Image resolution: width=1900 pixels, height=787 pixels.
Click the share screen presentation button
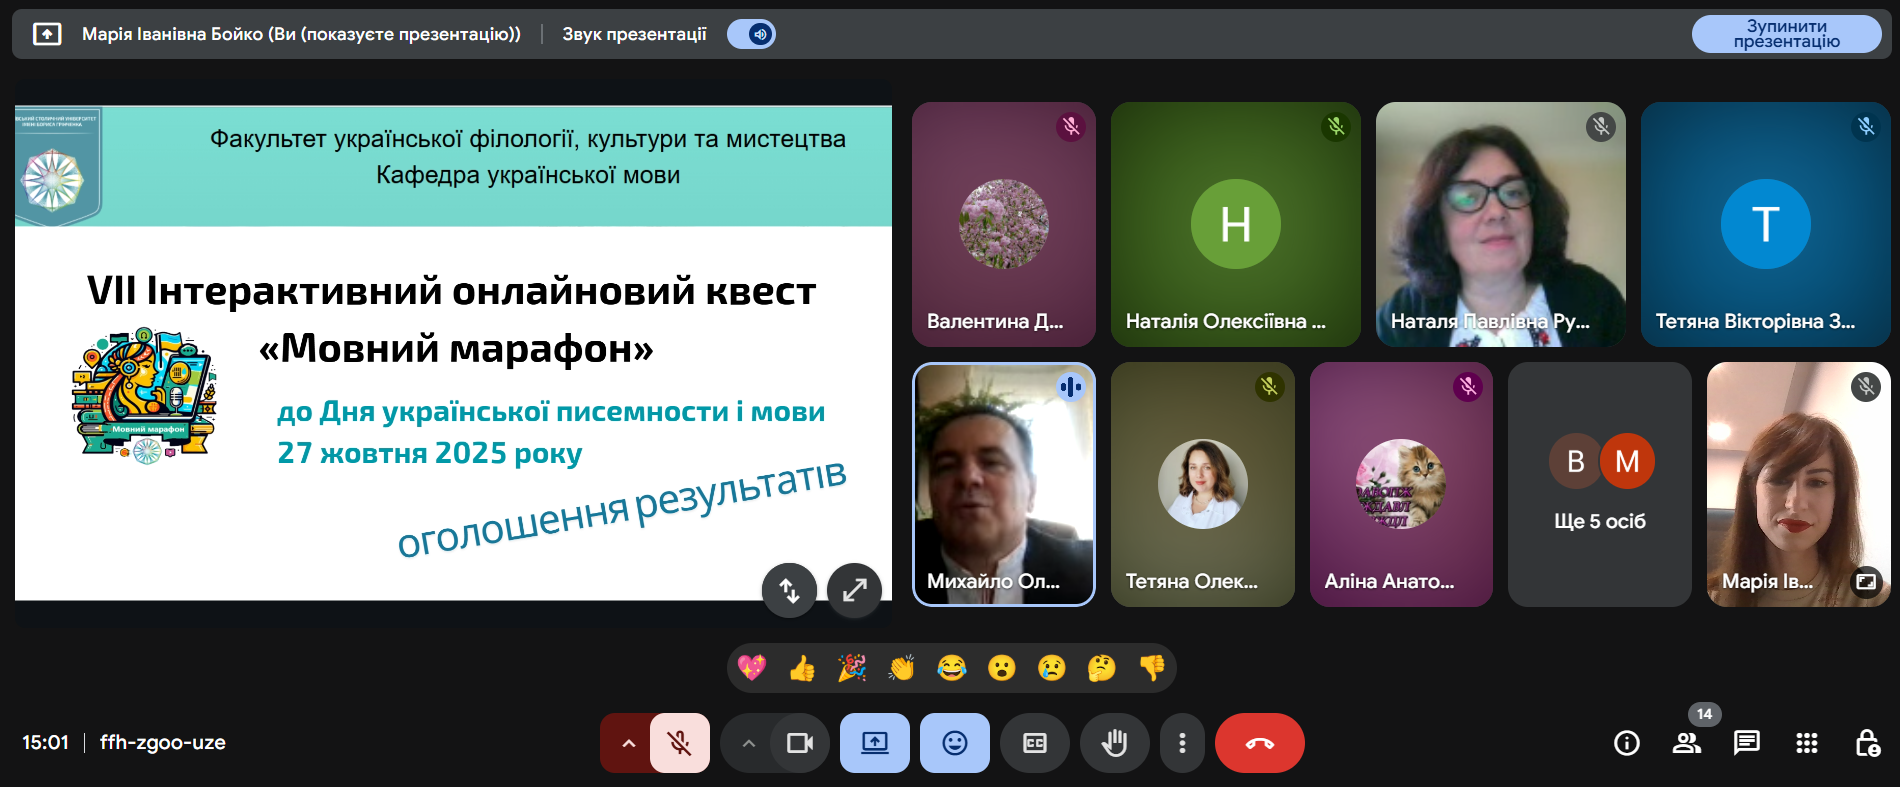point(875,743)
